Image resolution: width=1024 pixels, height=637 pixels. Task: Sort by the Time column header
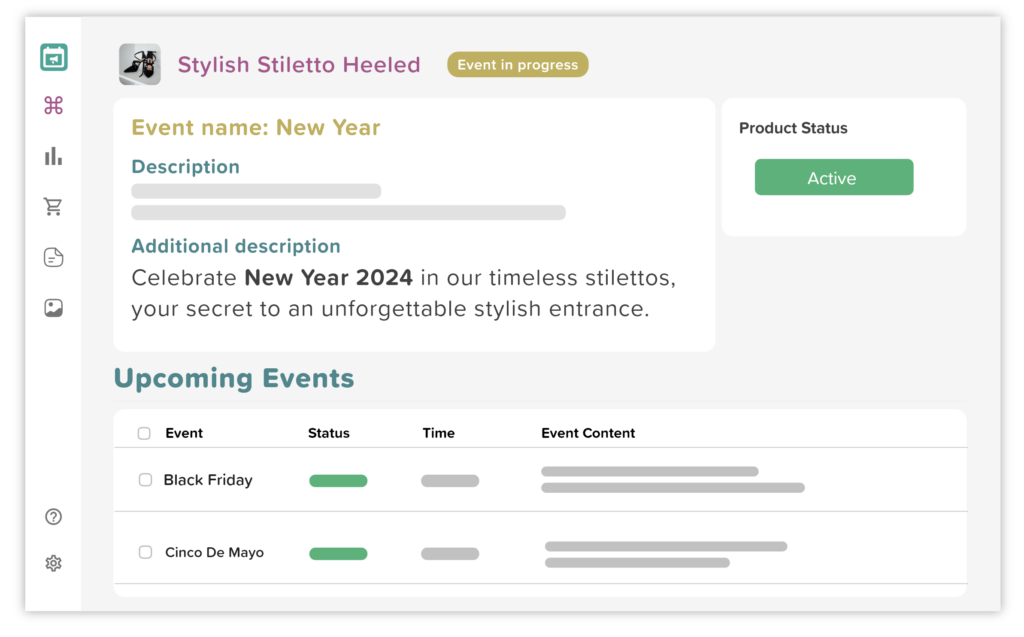click(438, 433)
